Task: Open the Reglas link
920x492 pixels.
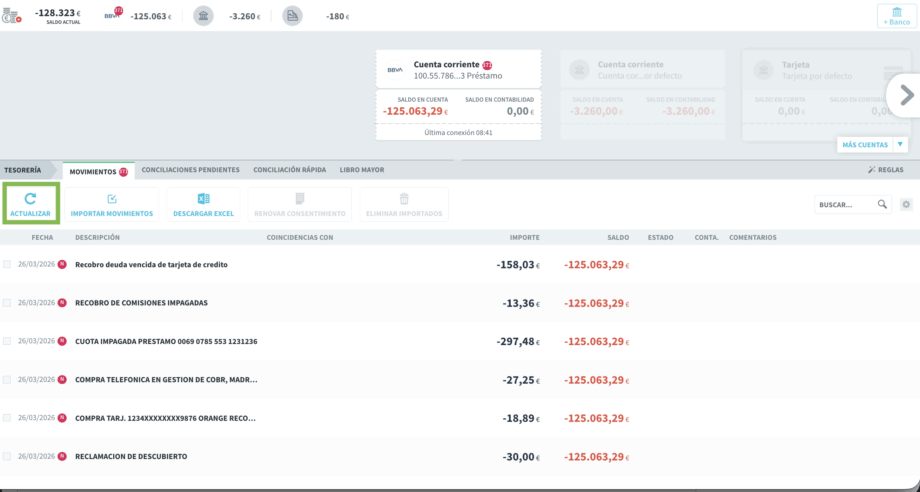Action: 886,170
